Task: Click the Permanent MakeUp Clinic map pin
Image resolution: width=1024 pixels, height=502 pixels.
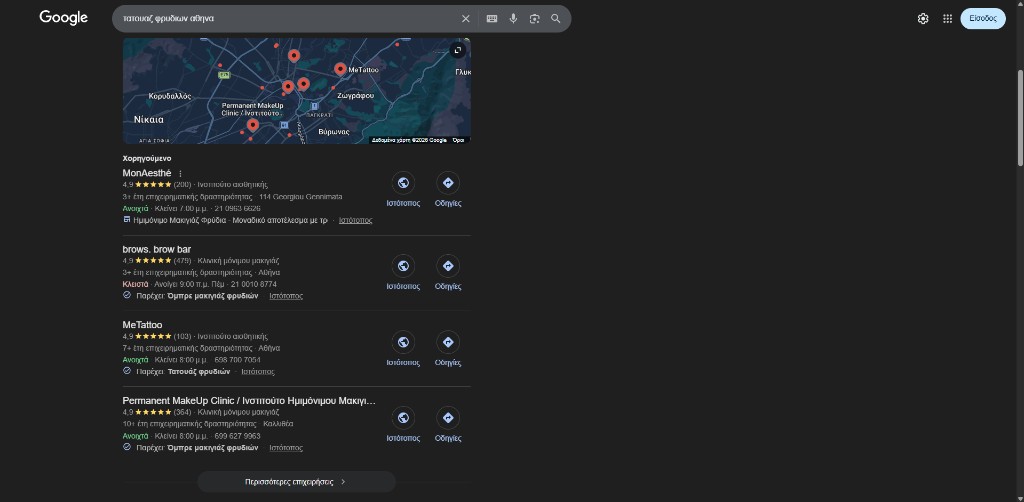Action: coord(253,125)
